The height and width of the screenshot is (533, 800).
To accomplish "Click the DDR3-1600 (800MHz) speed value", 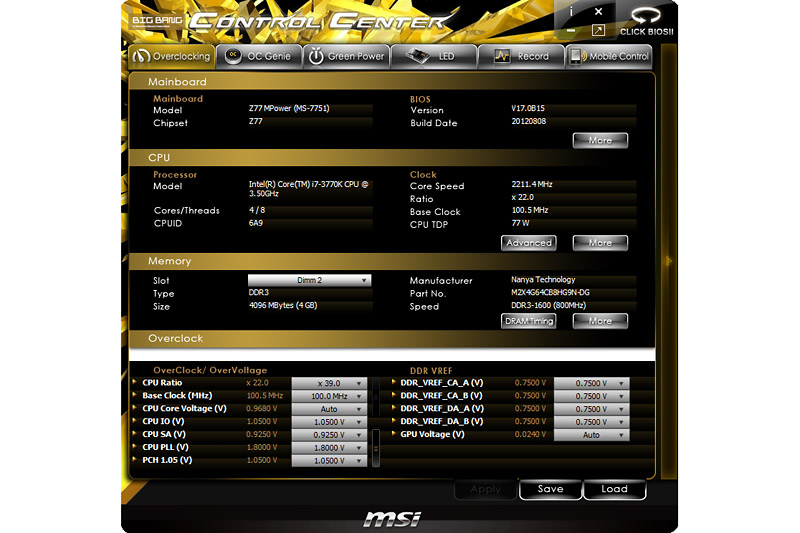I will coord(548,305).
